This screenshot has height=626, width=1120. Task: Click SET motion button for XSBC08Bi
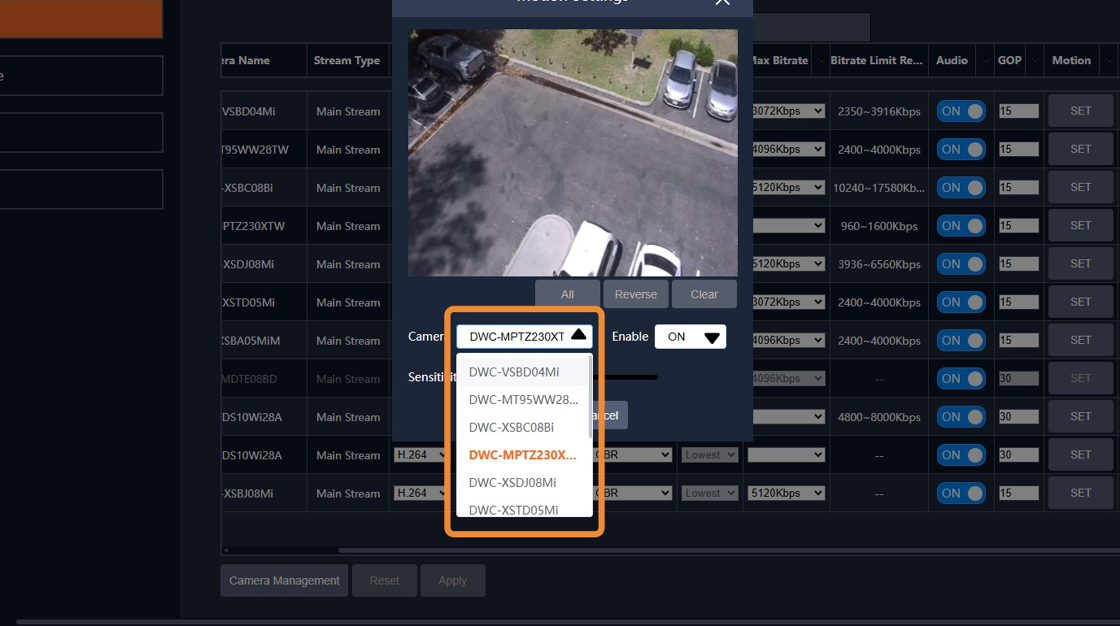point(1080,187)
